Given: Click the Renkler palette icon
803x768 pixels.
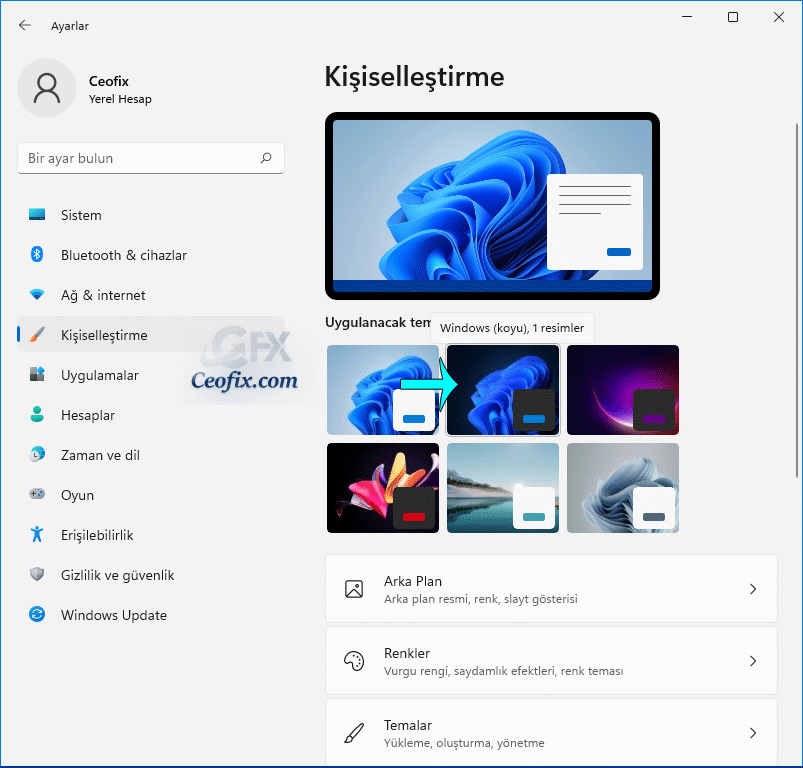Looking at the screenshot, I should [354, 661].
